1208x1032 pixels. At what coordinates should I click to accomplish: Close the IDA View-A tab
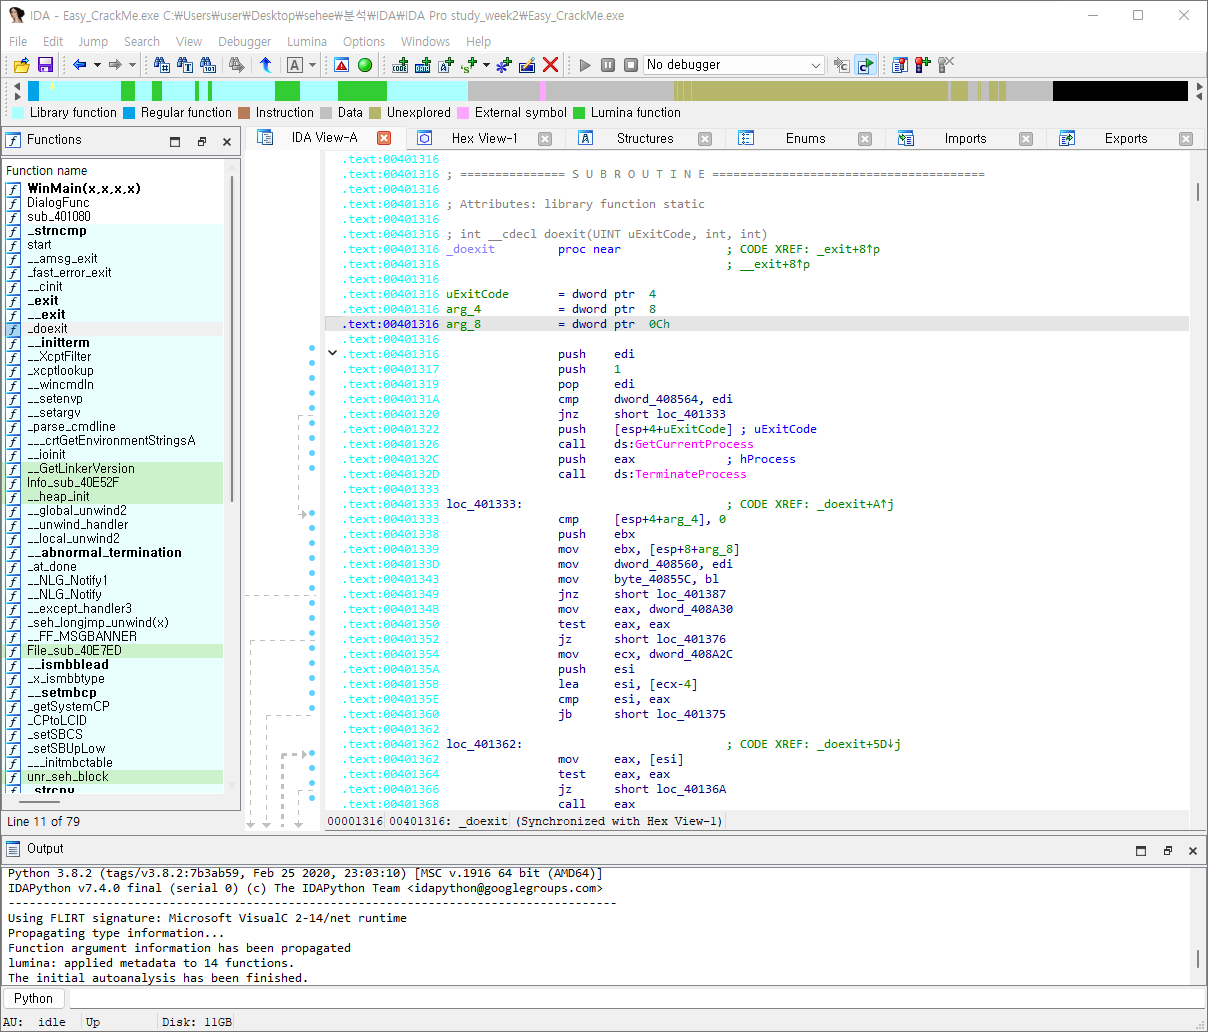[x=384, y=138]
